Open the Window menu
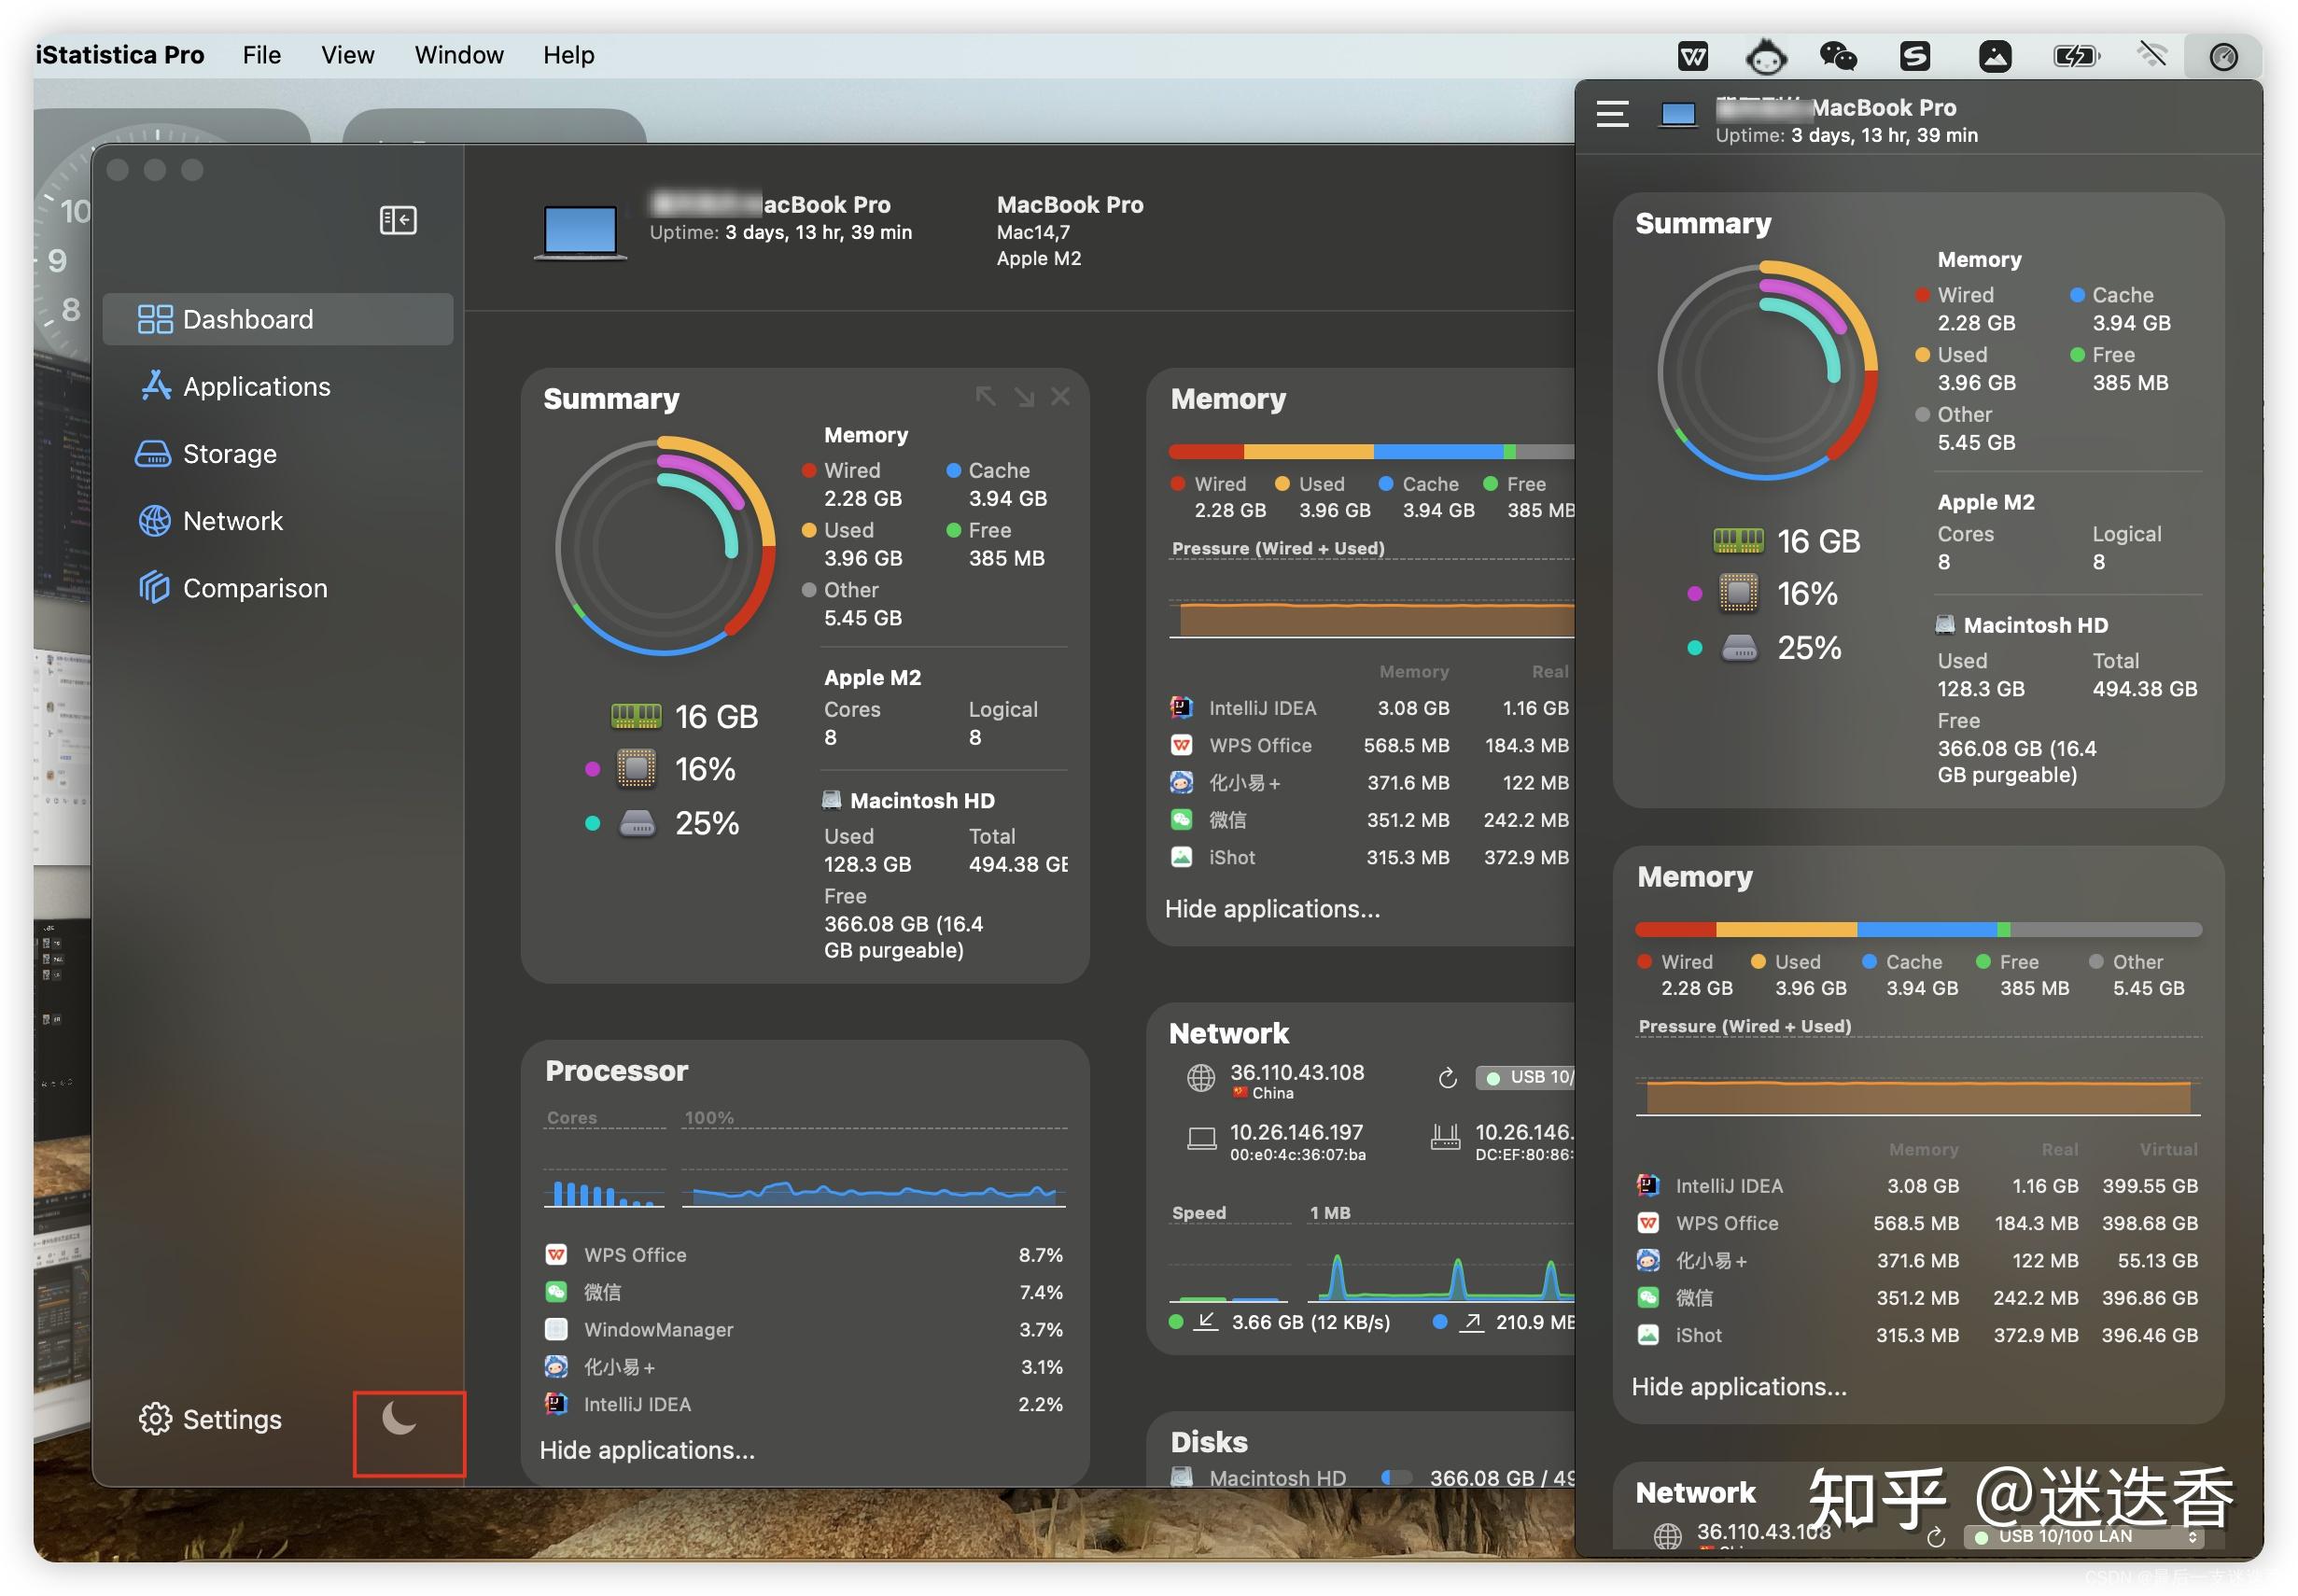 [458, 55]
